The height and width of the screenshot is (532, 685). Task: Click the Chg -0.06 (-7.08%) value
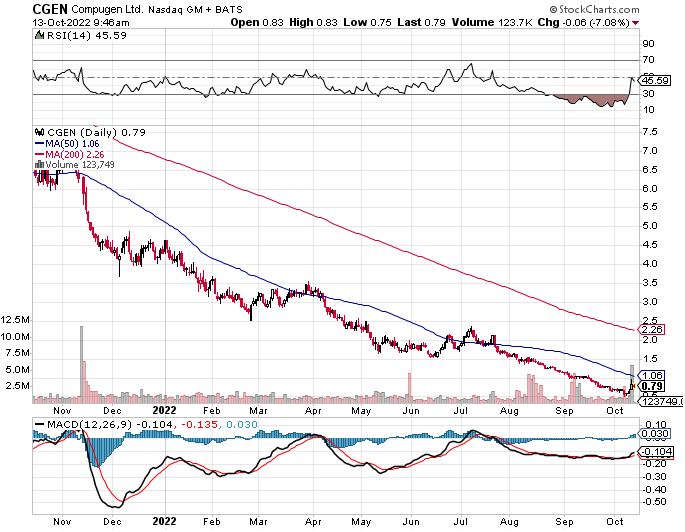coord(584,22)
